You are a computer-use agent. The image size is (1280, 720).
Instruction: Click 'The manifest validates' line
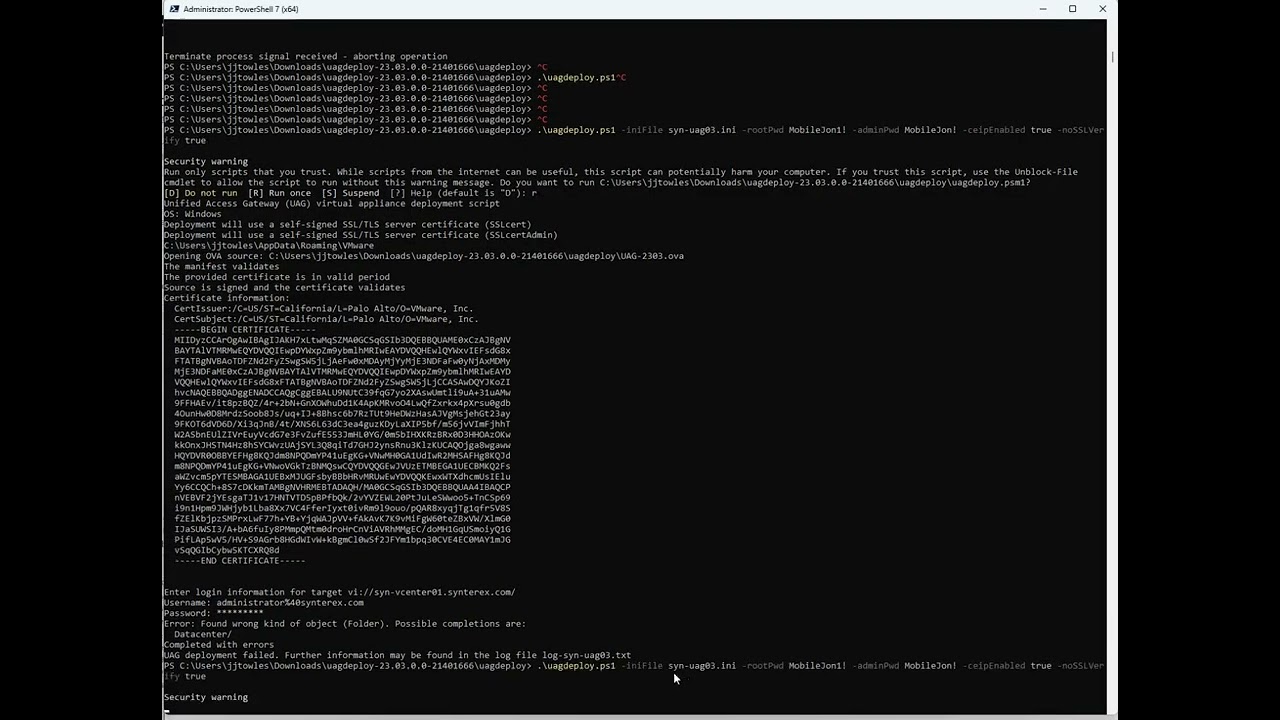coord(222,266)
